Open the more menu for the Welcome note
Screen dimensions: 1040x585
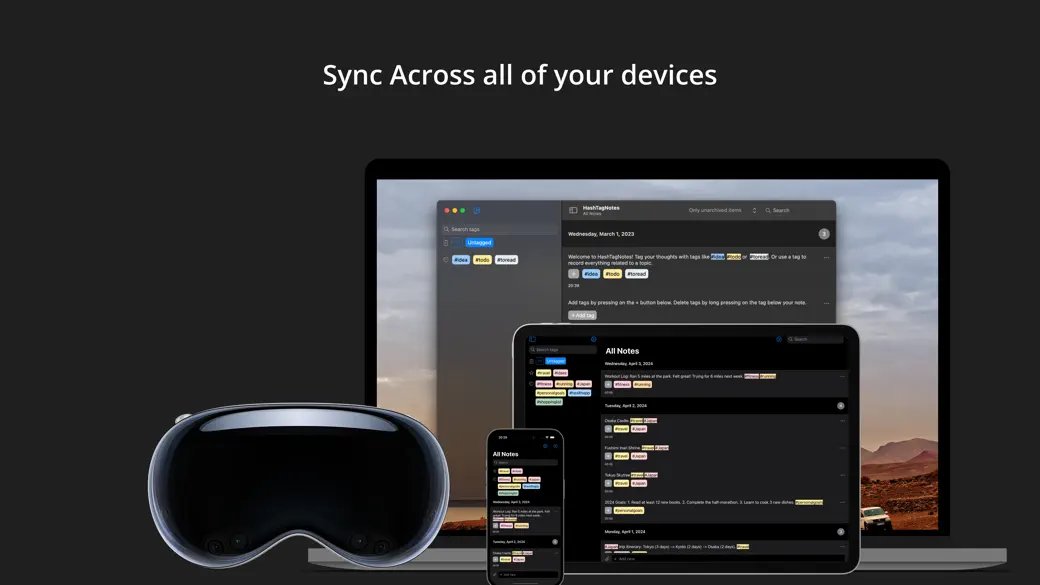pyautogui.click(x=826, y=257)
